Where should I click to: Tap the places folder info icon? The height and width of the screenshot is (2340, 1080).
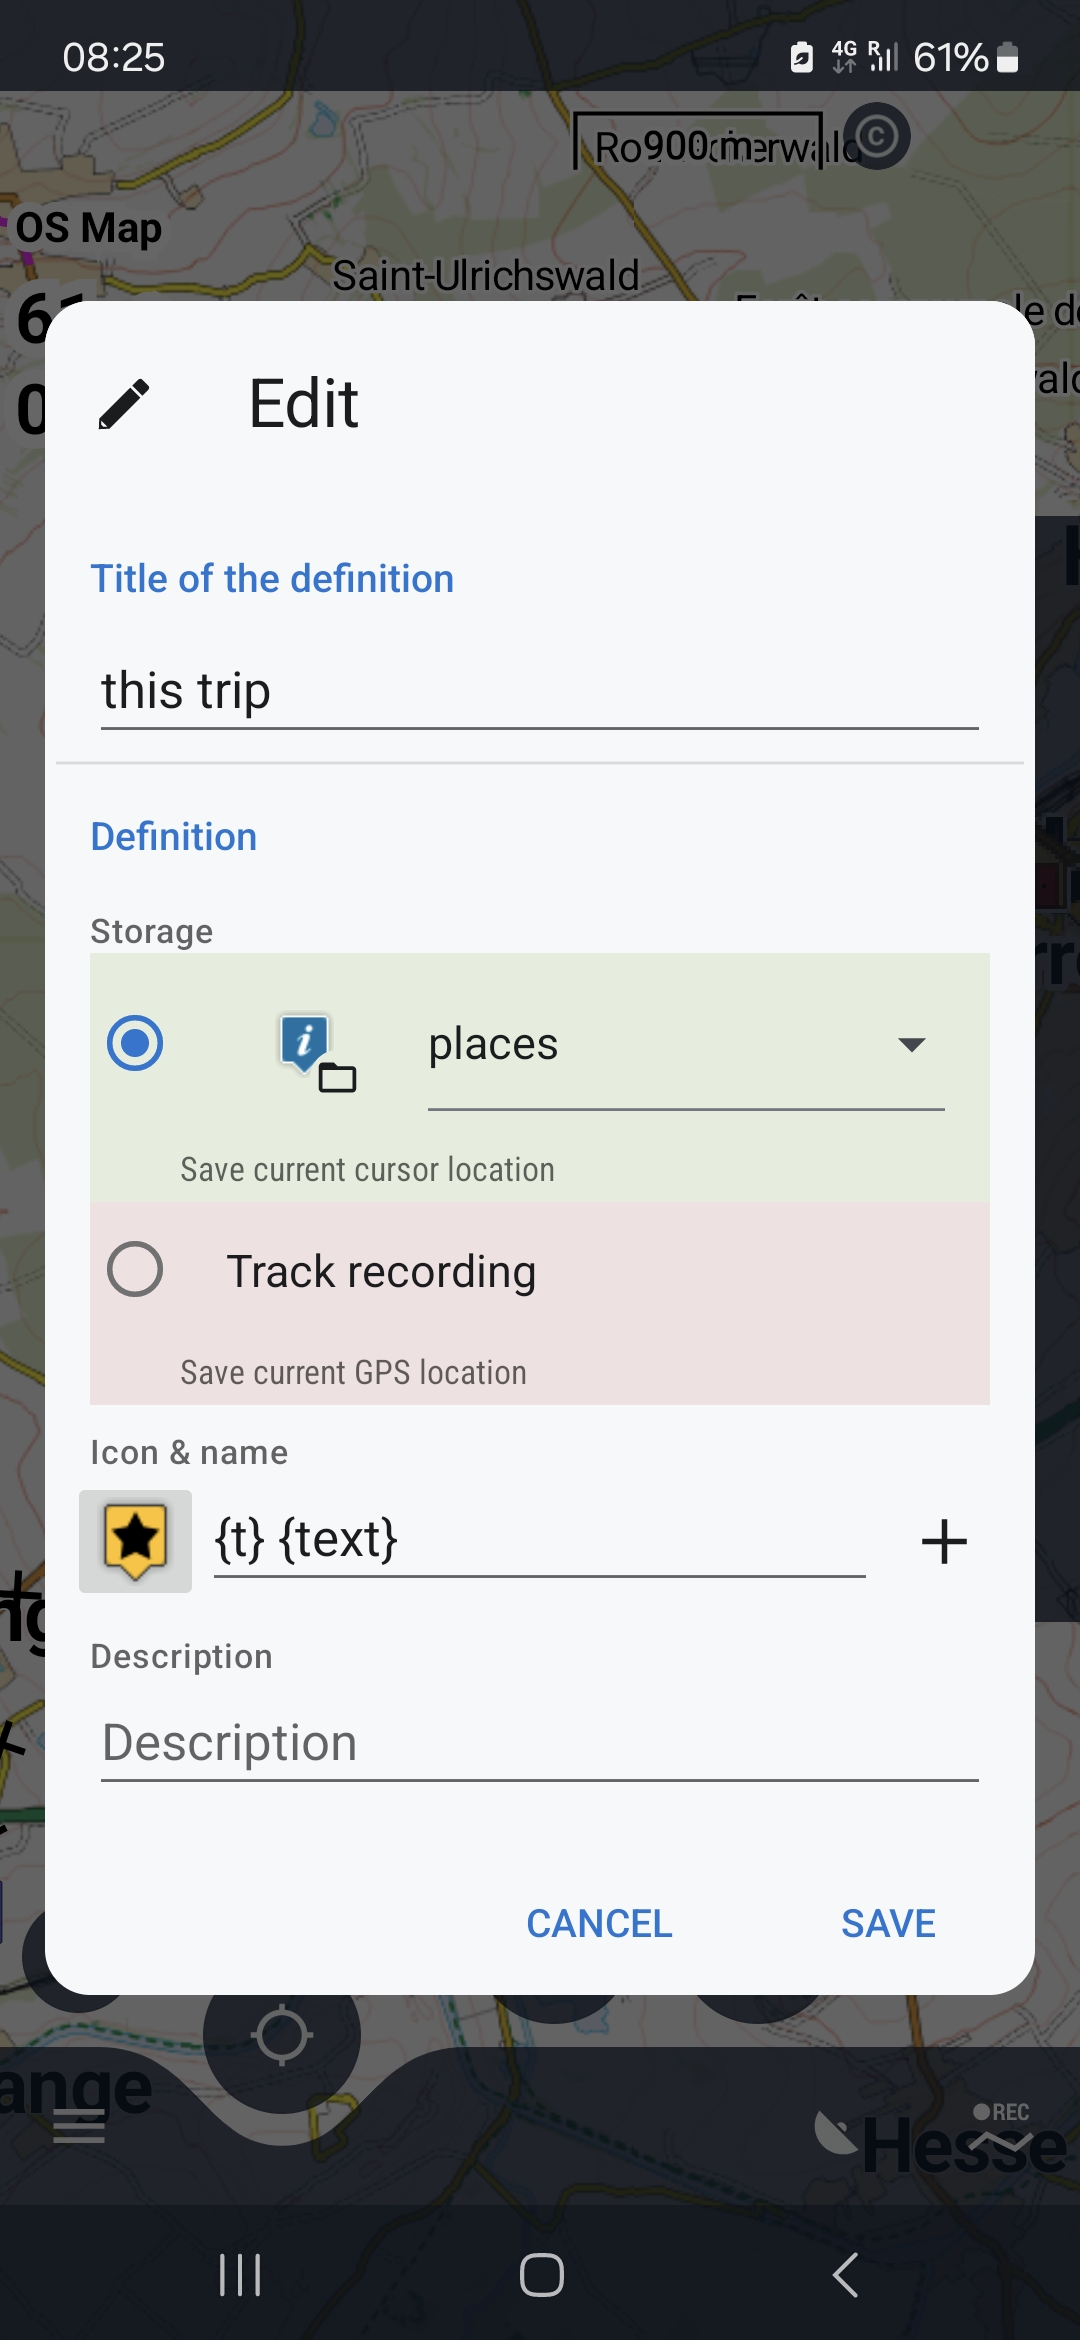(316, 1050)
